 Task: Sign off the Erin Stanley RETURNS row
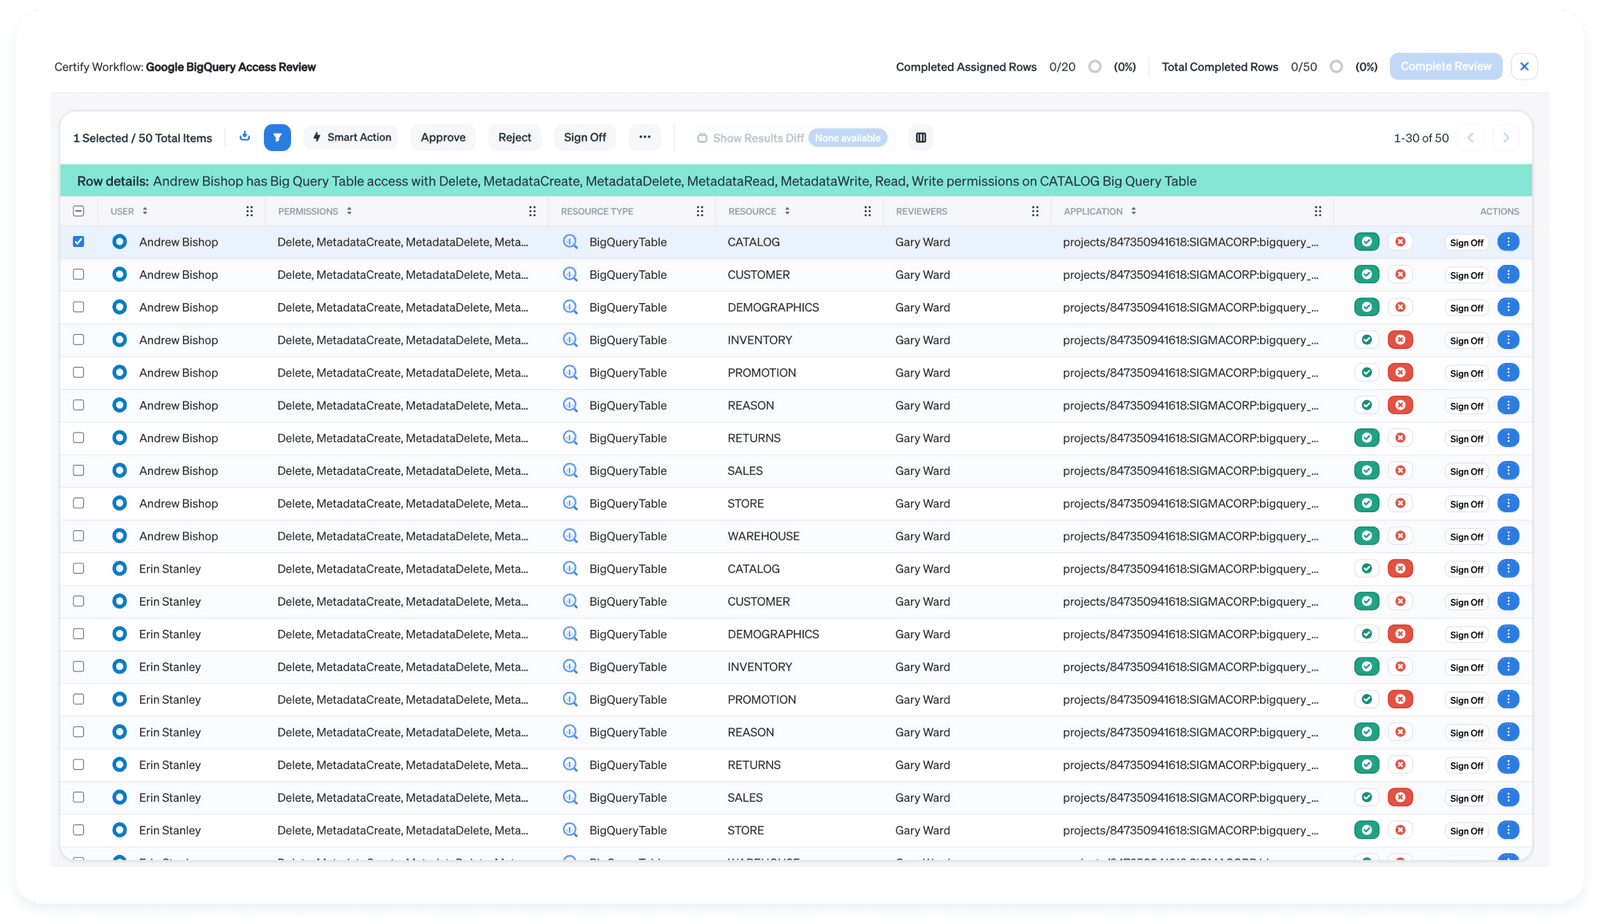coord(1467,765)
